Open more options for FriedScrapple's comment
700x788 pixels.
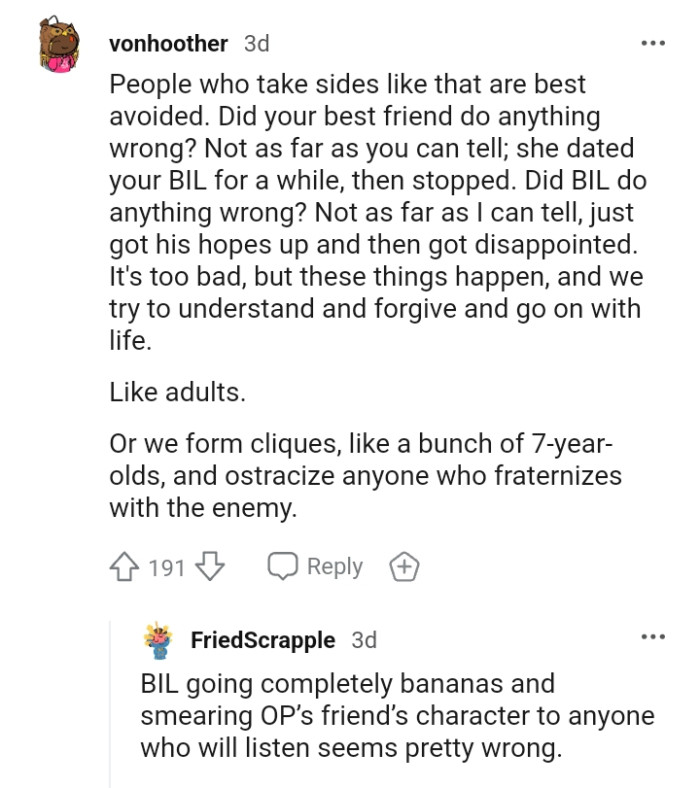pos(652,637)
